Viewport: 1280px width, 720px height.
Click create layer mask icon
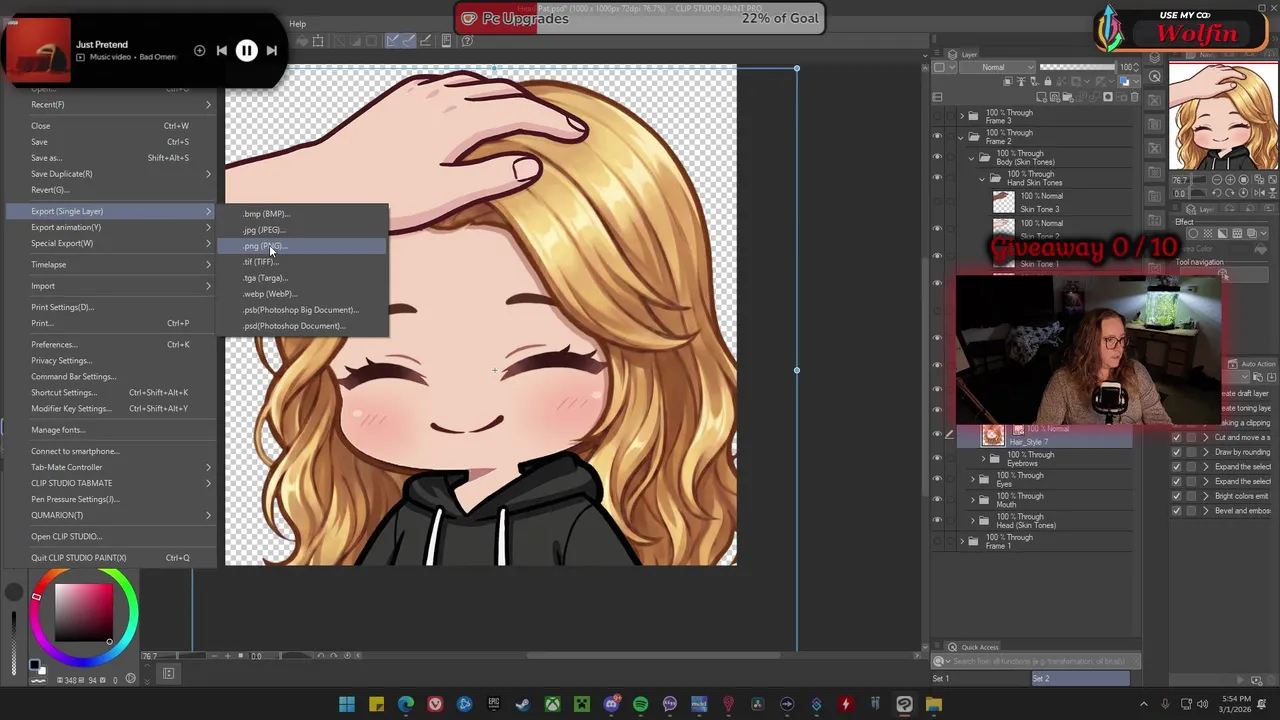[1107, 97]
